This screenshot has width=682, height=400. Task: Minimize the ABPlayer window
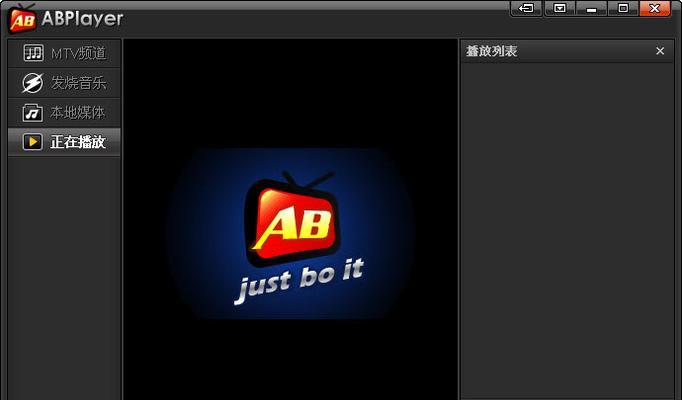coord(591,8)
